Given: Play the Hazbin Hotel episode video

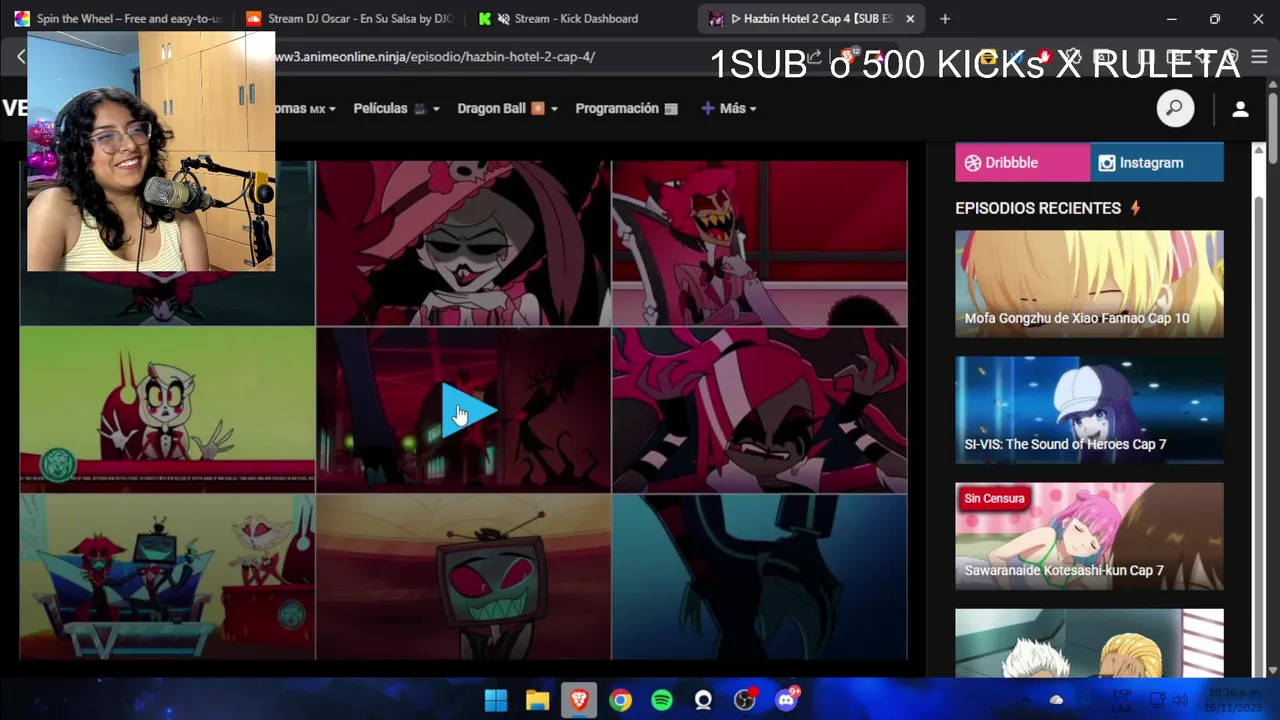Looking at the screenshot, I should click(470, 411).
